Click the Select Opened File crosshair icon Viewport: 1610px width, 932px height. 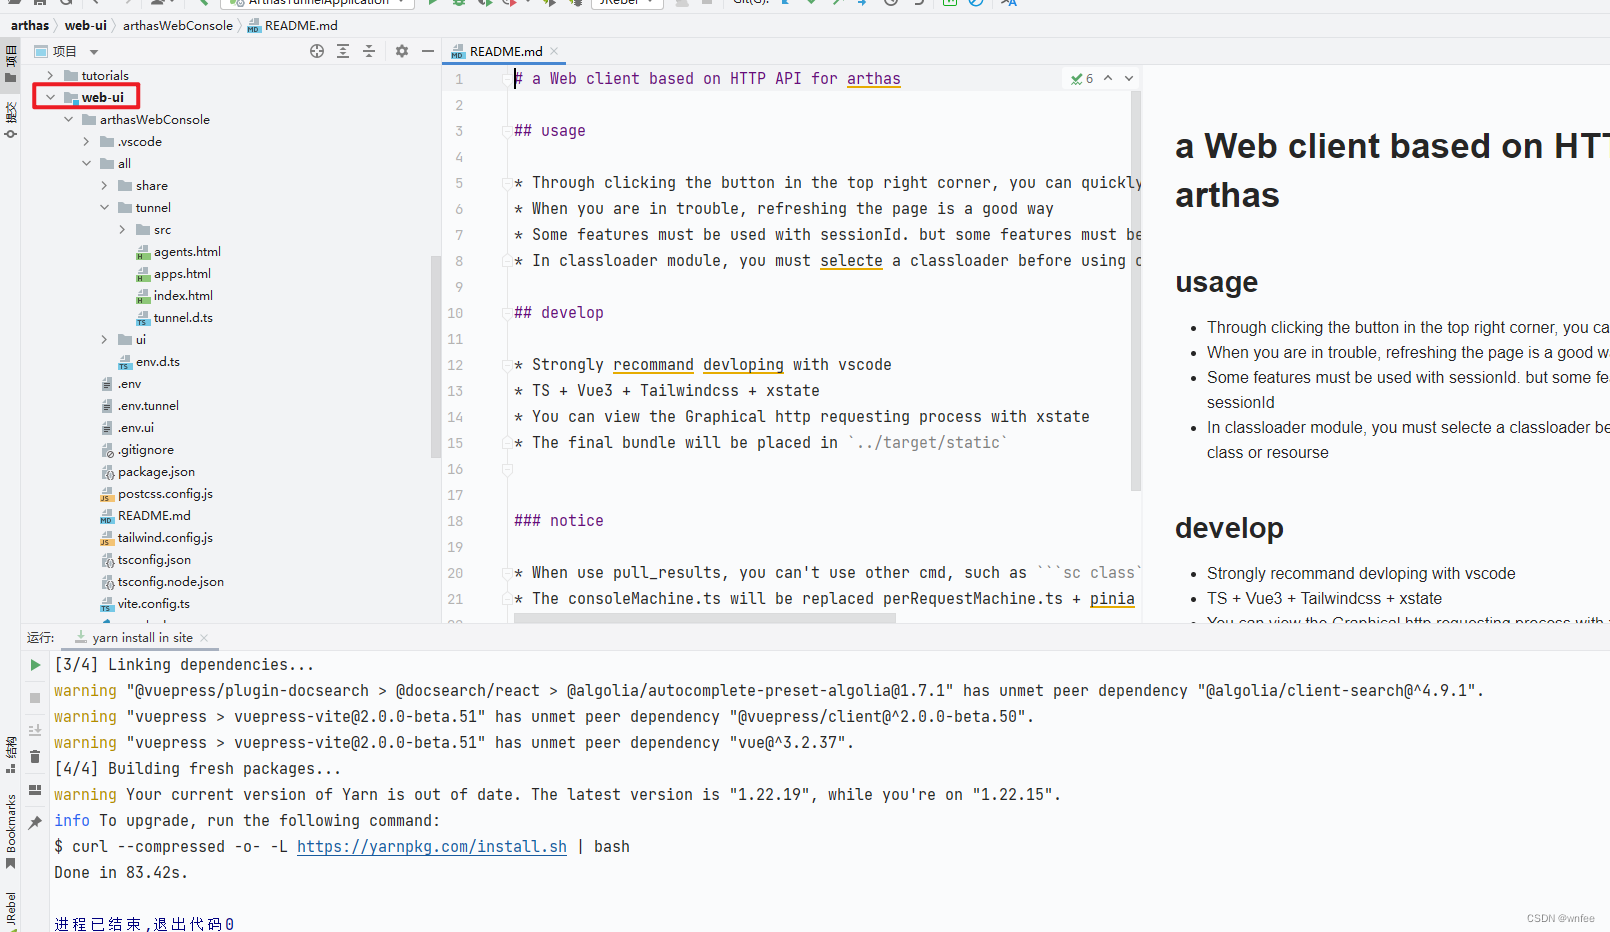click(x=317, y=51)
